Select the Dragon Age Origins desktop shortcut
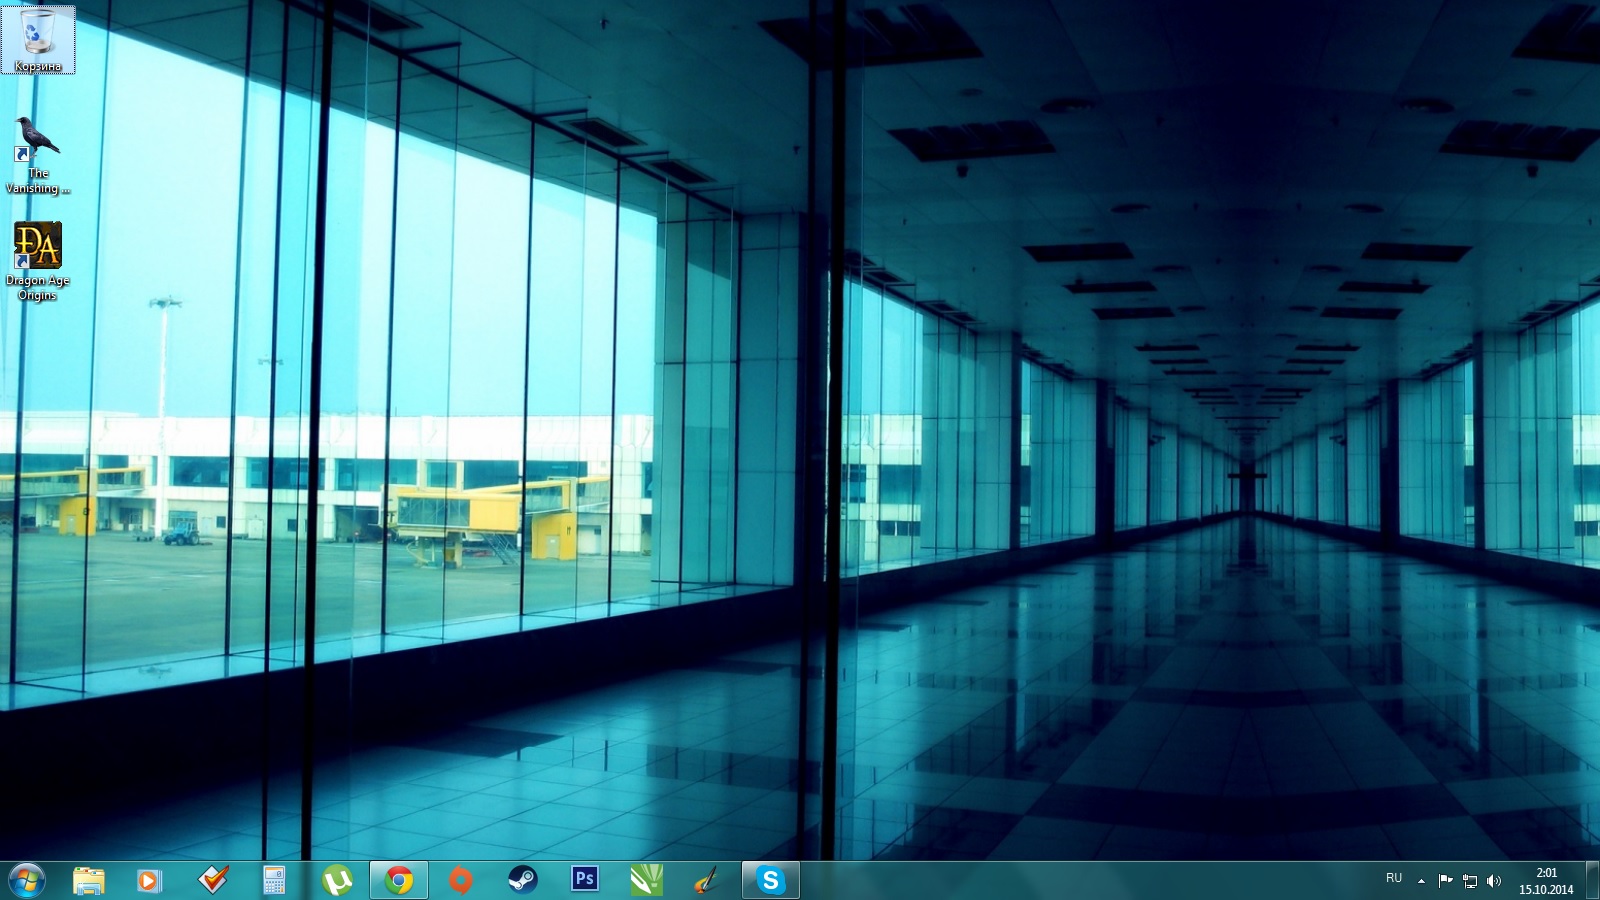 pyautogui.click(x=38, y=258)
